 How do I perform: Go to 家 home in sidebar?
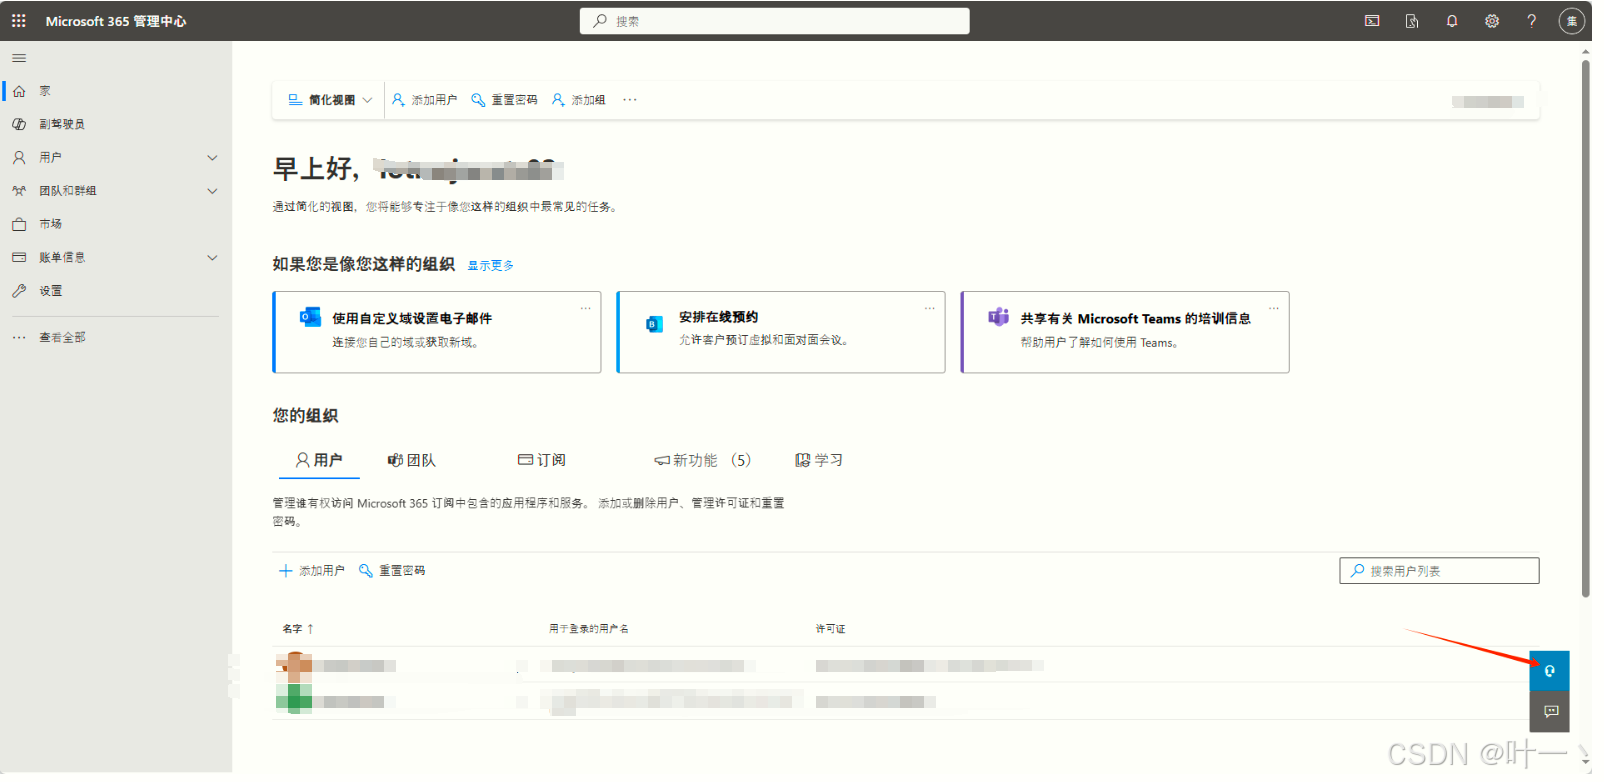pos(117,91)
